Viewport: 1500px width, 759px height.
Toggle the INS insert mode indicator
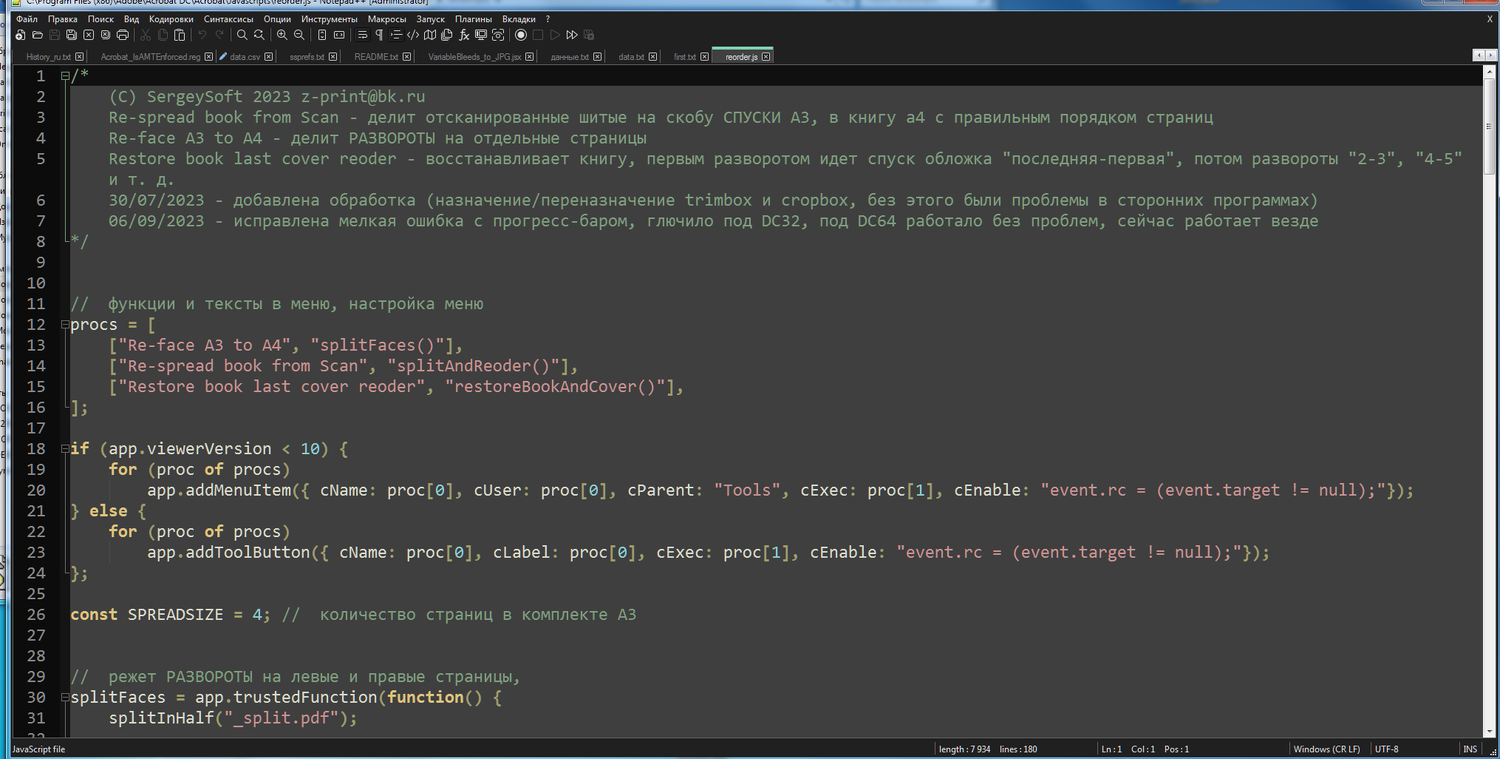coord(1470,749)
